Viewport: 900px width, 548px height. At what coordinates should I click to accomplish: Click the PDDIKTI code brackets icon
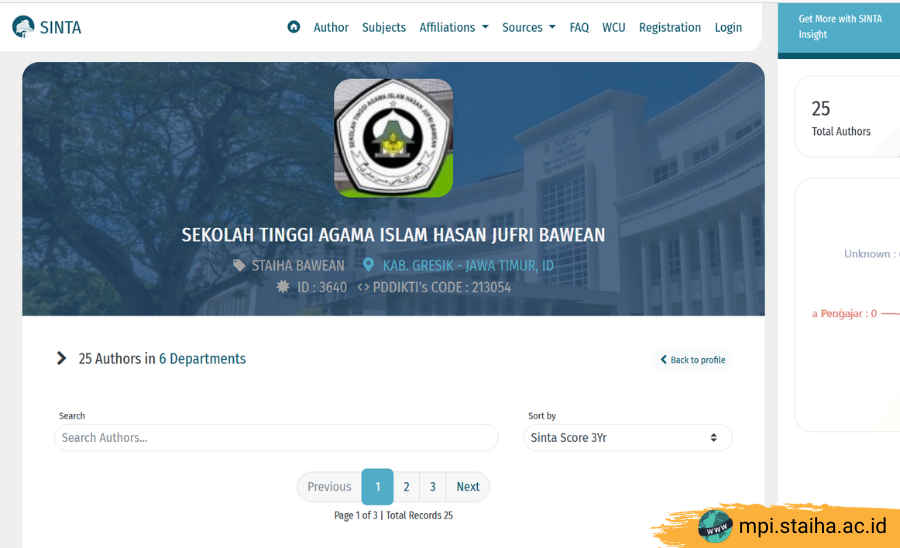363,287
